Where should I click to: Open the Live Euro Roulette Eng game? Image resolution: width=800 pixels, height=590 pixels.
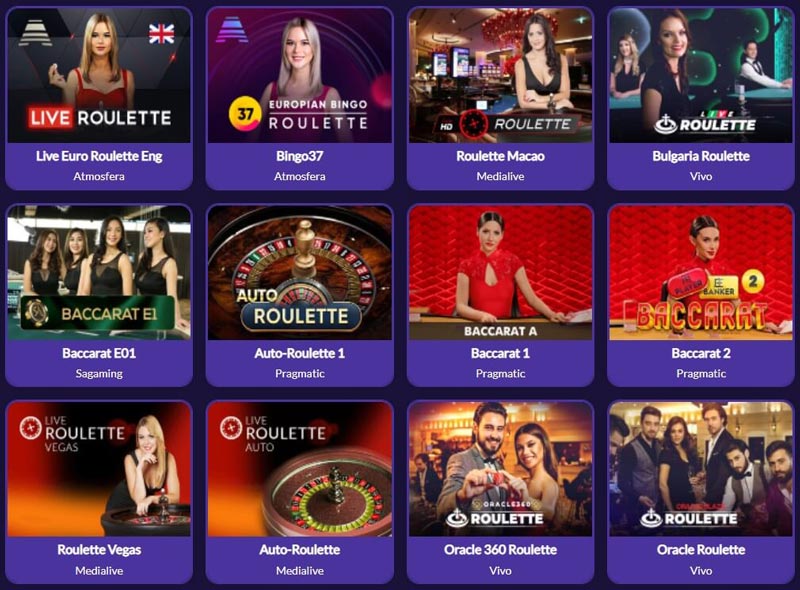99,75
